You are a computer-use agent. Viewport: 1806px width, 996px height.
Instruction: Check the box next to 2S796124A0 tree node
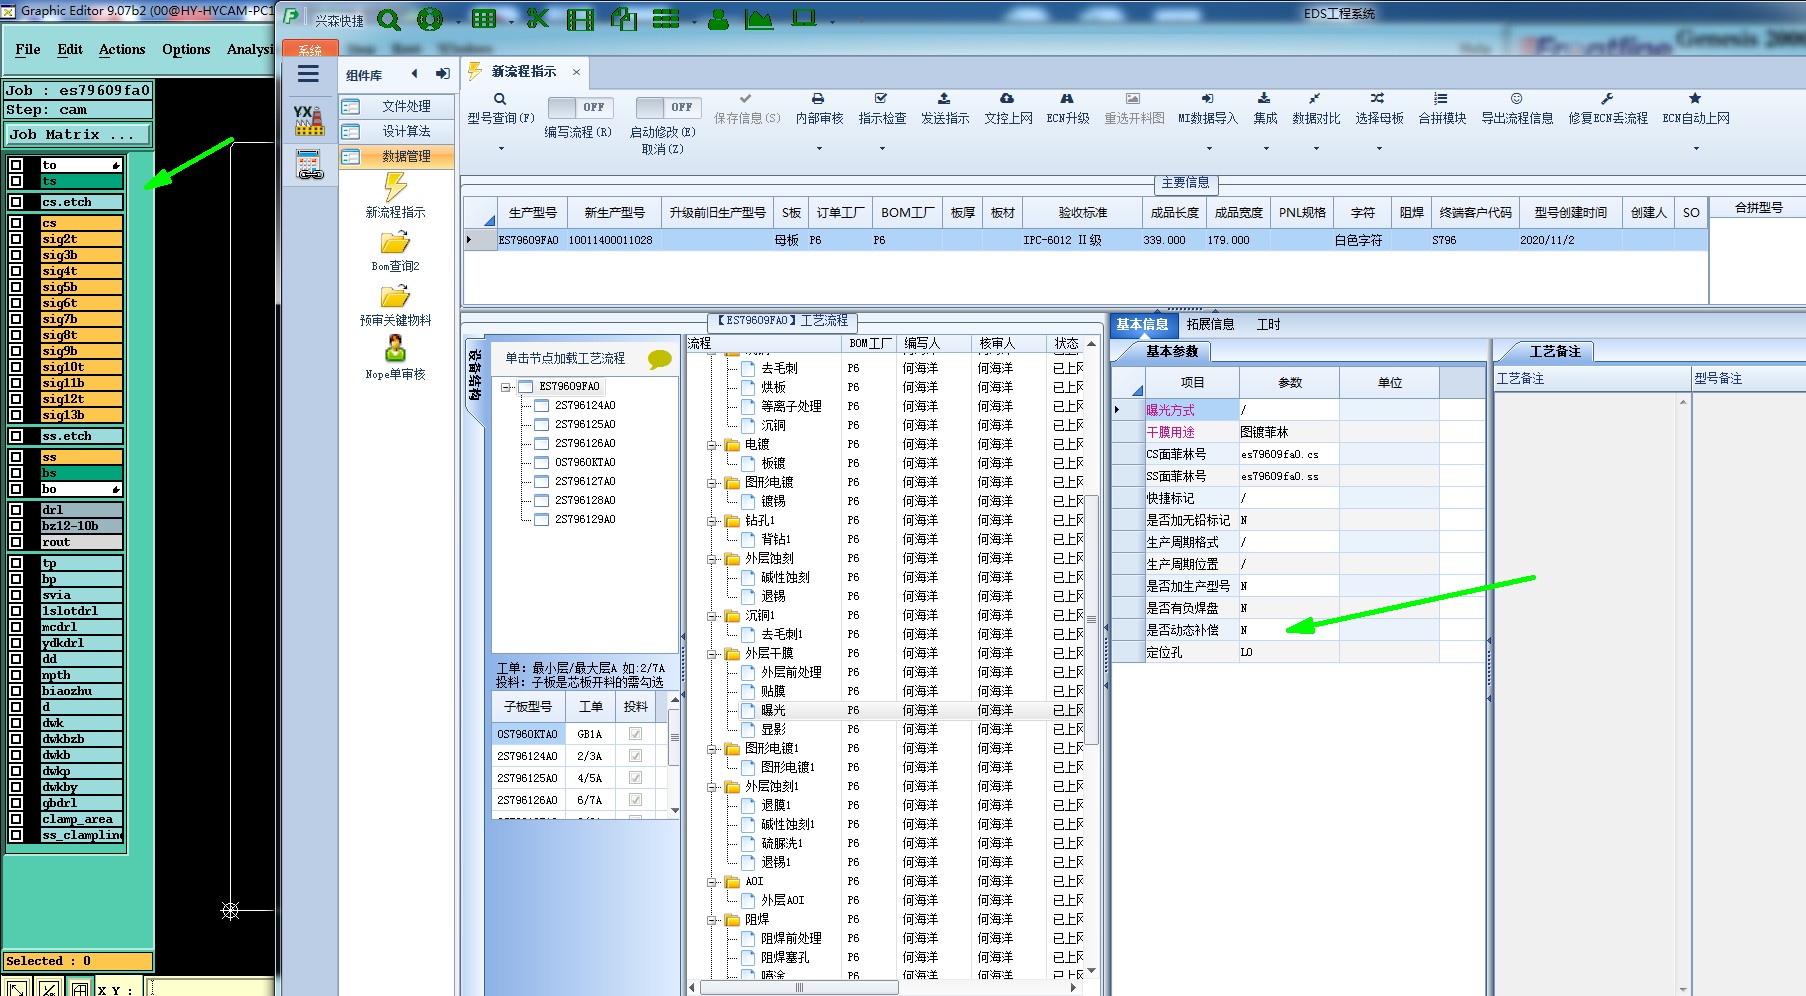[541, 406]
